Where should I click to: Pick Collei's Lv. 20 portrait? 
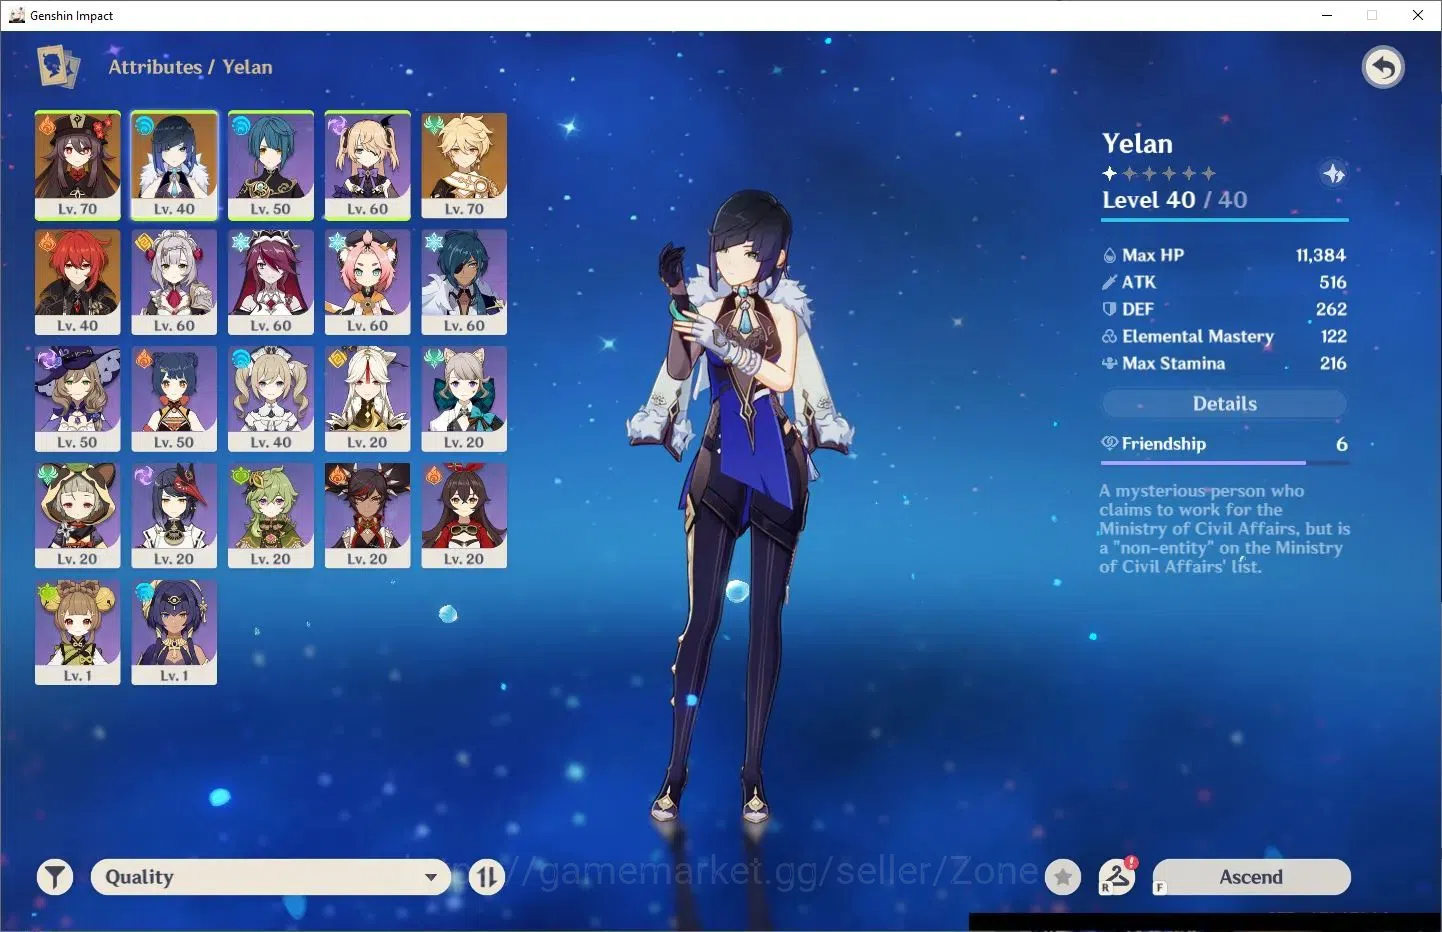coord(271,515)
